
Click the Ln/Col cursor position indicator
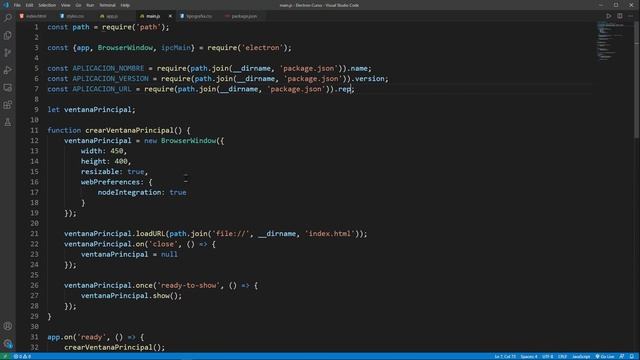(505, 356)
